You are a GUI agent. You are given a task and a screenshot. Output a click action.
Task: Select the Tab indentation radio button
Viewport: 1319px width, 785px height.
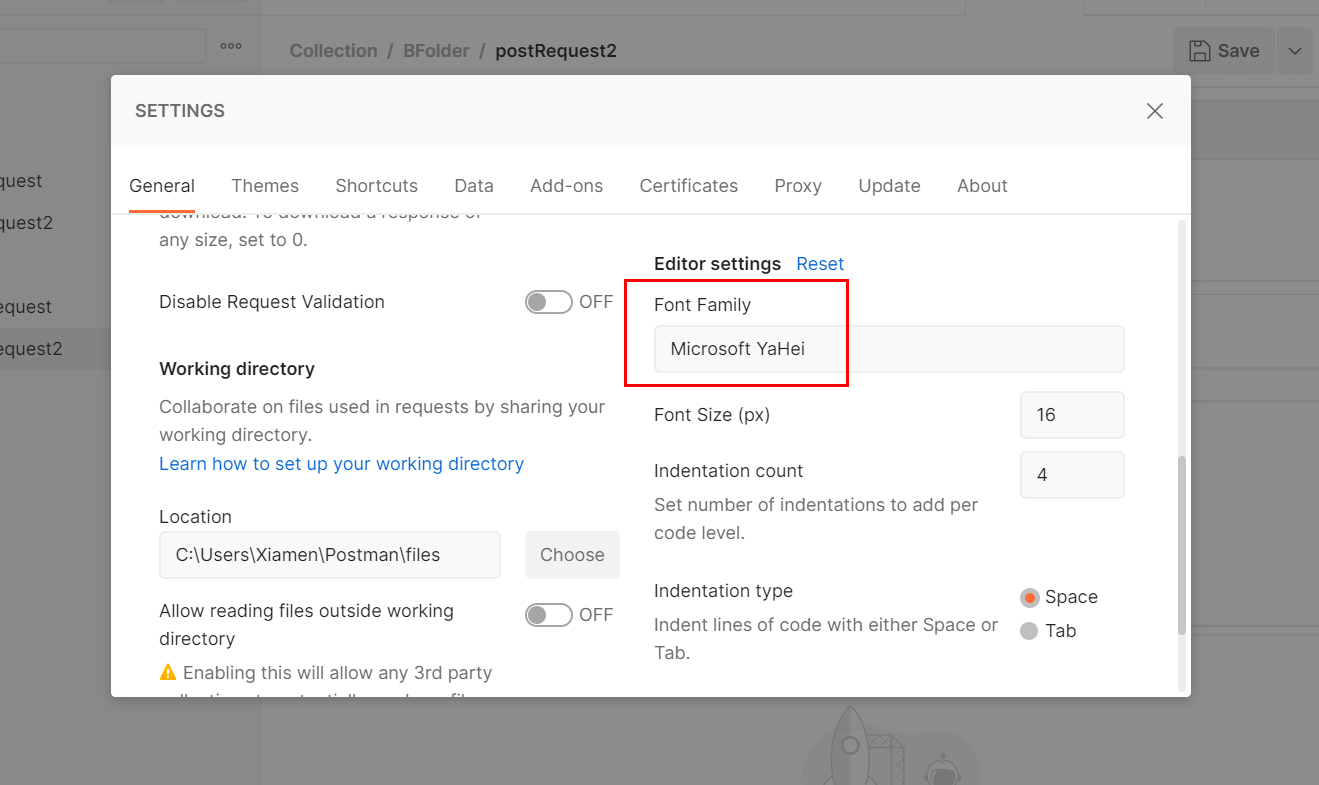click(1029, 631)
